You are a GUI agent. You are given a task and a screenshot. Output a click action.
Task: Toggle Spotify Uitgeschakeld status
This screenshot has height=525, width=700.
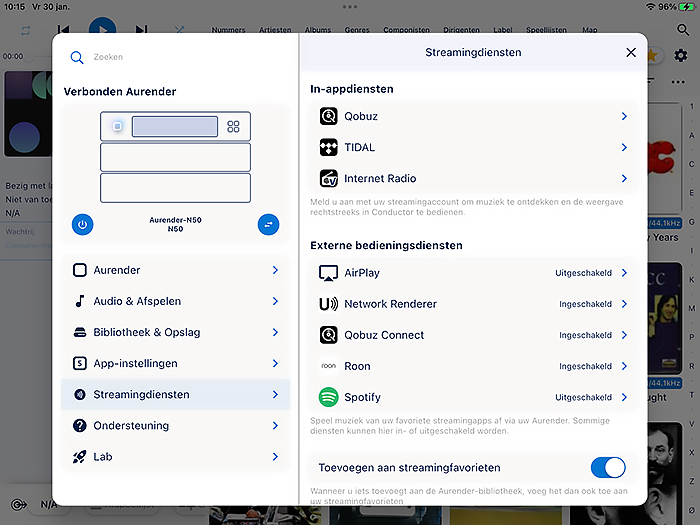click(x=583, y=397)
